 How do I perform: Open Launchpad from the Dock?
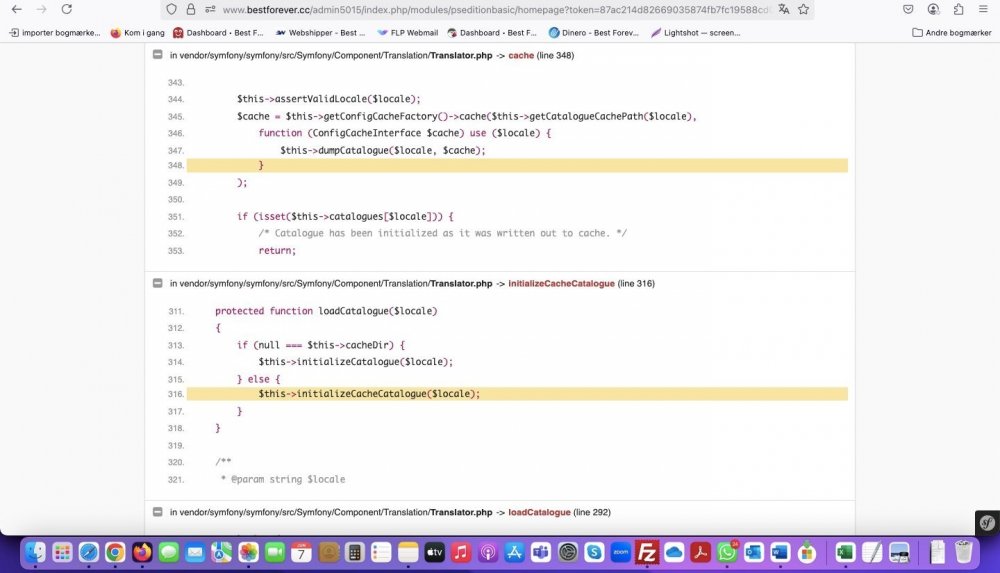pos(62,552)
